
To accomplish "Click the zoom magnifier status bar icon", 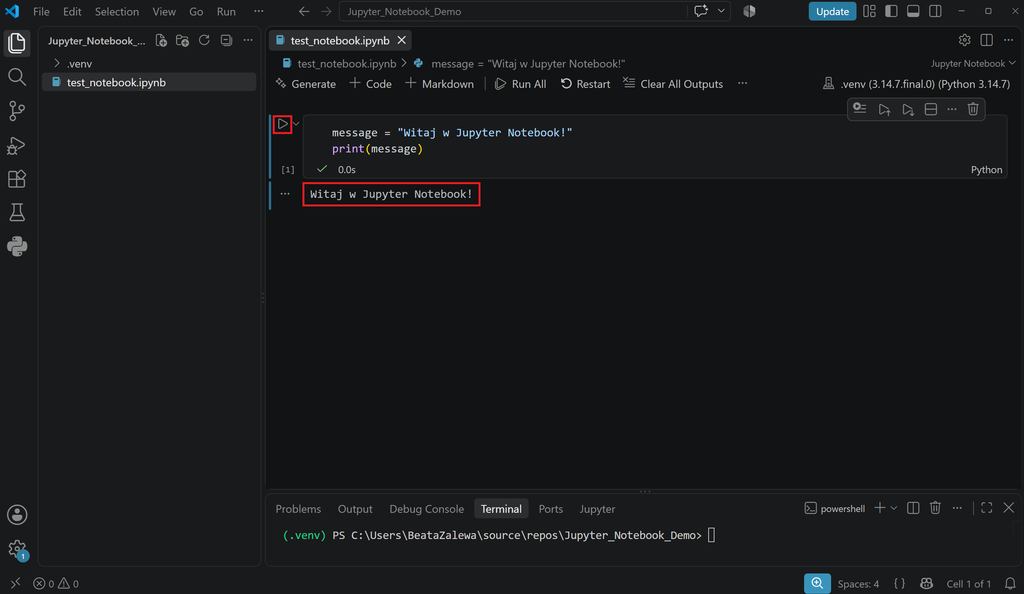I will tap(817, 584).
